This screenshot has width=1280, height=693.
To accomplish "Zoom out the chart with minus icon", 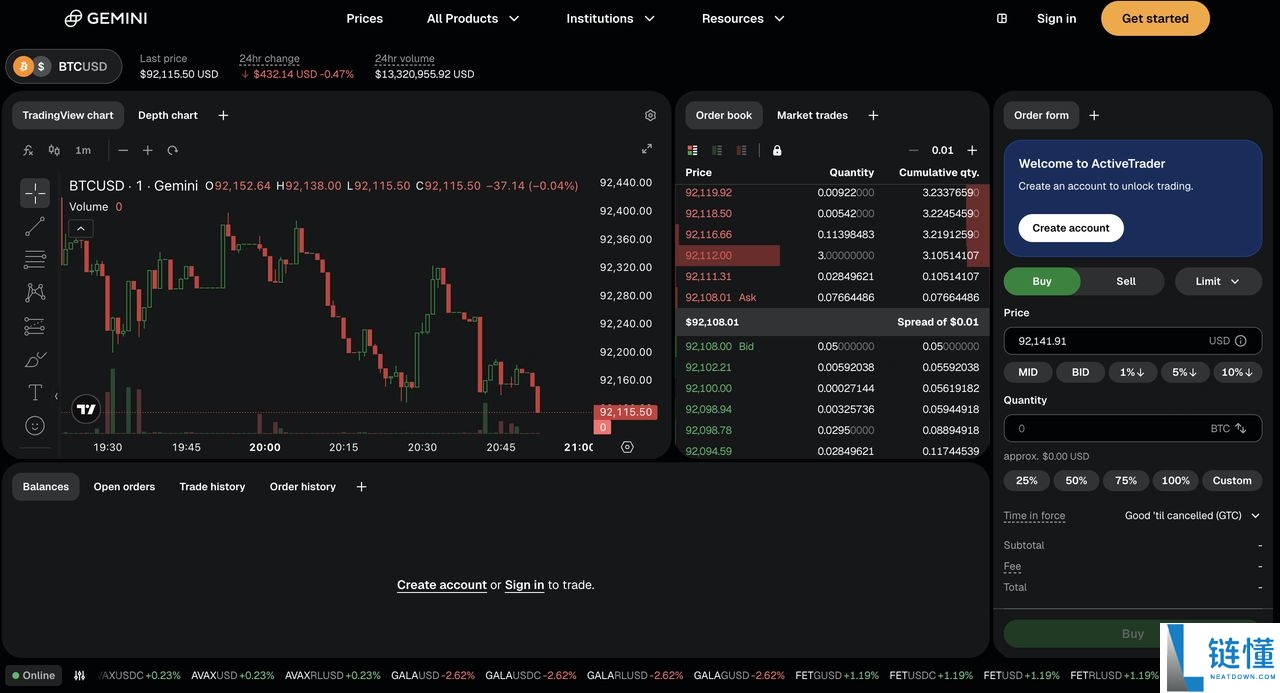I will tap(123, 150).
